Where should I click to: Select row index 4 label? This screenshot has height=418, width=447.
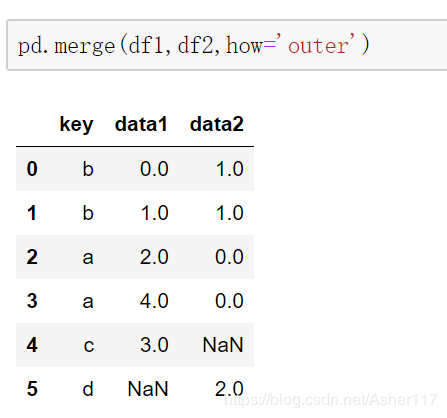pyautogui.click(x=32, y=345)
